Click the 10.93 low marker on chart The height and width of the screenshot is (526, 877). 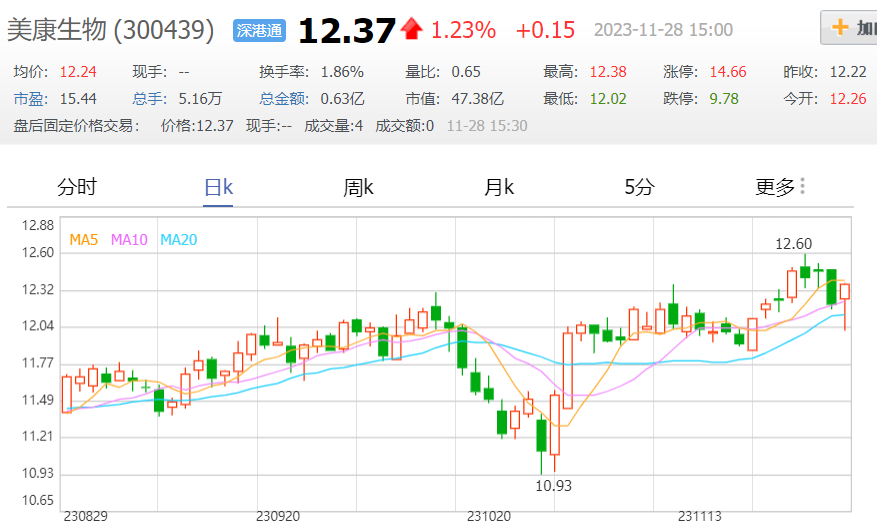[553, 486]
